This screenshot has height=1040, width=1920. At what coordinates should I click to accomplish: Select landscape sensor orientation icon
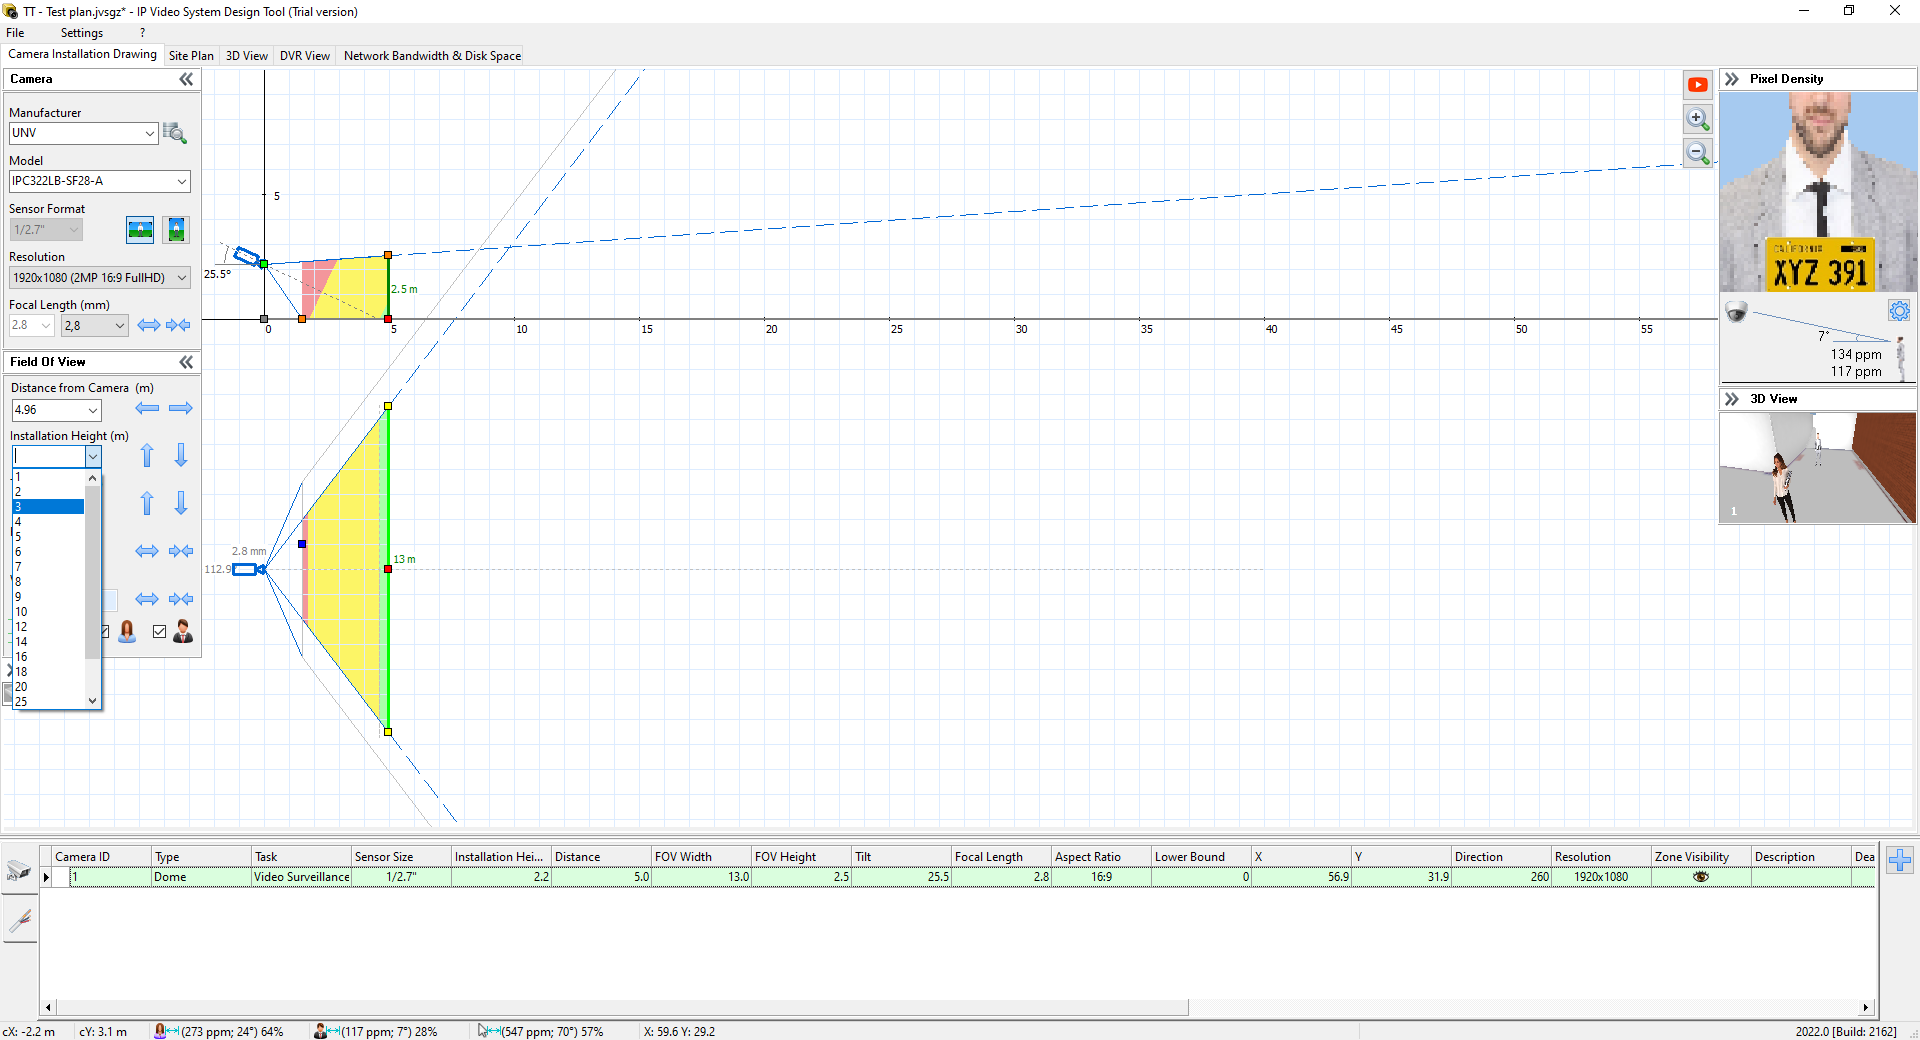point(140,230)
